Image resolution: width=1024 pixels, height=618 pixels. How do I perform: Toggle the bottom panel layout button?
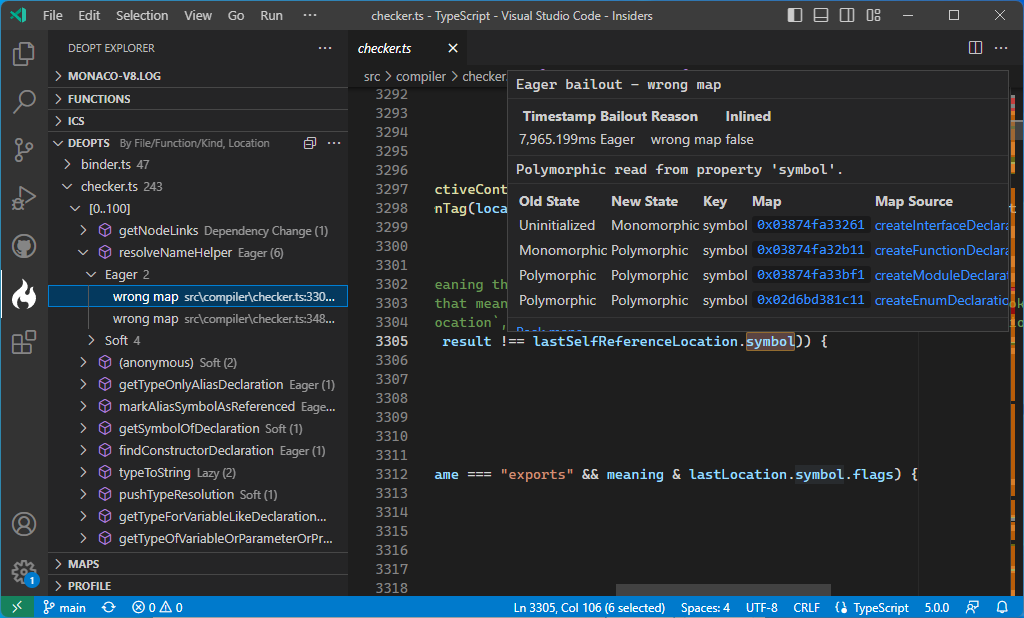pos(821,16)
